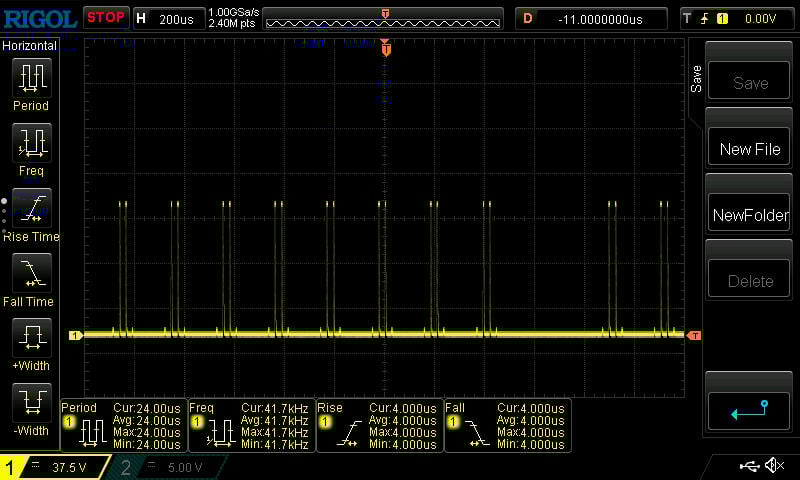Select the Fall Time measurement icon
The height and width of the screenshot is (480, 800).
pos(32,273)
